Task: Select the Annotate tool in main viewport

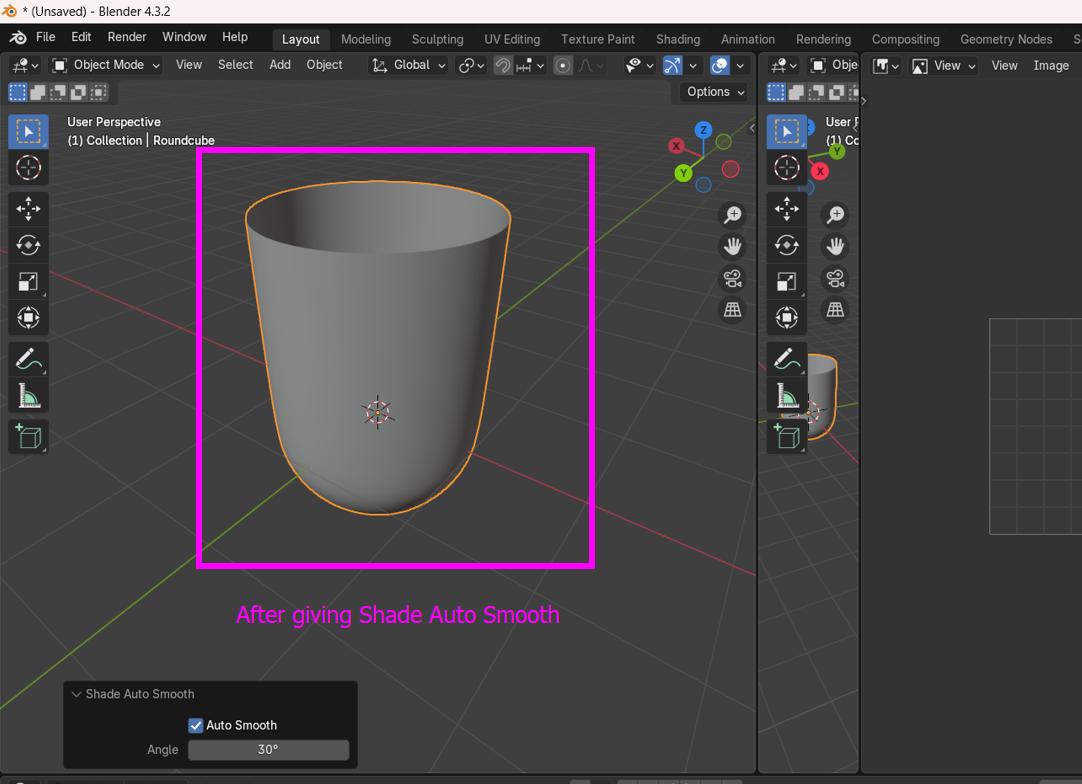Action: 28,359
